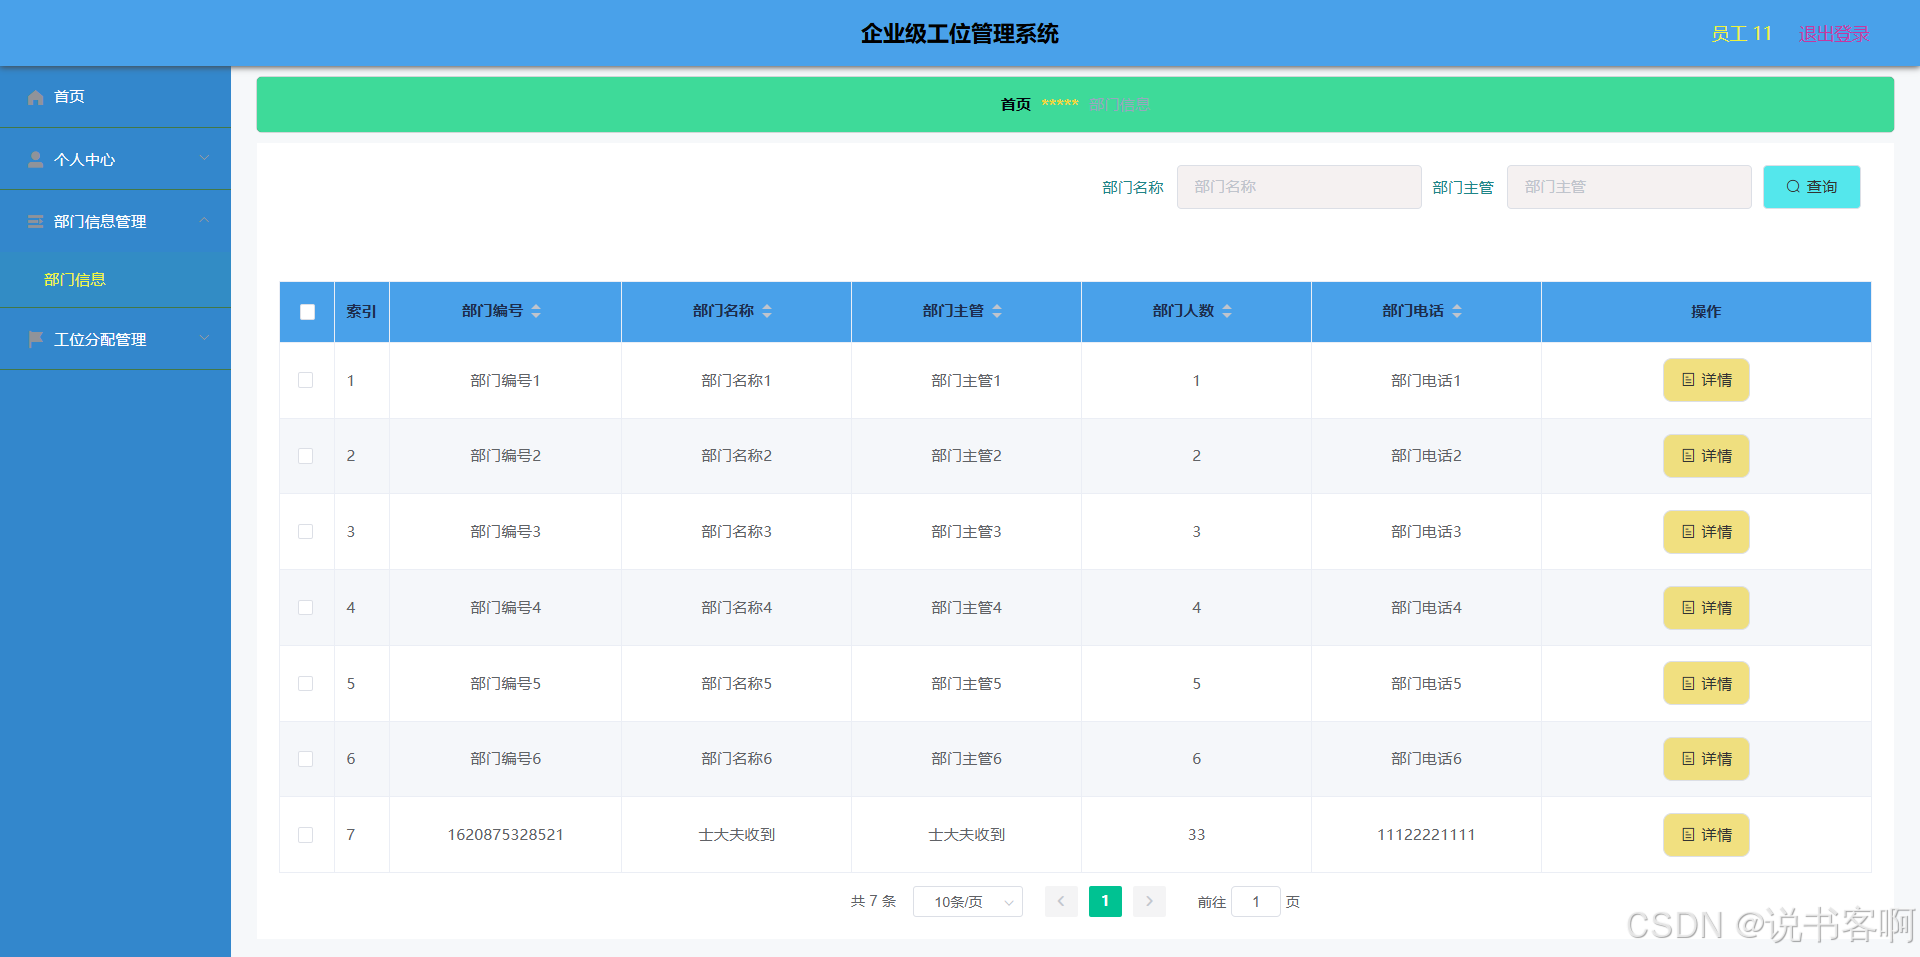Click the home icon in sidebar

click(x=36, y=97)
